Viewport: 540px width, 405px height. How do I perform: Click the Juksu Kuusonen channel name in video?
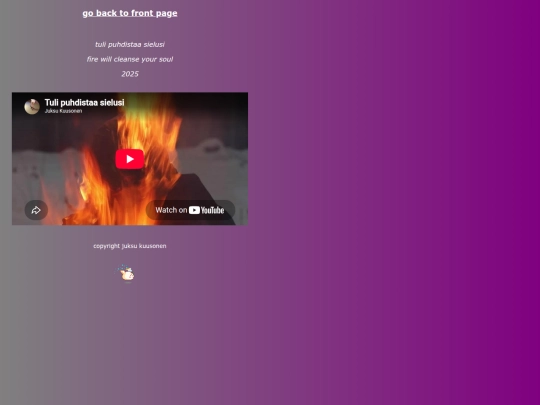tap(63, 111)
